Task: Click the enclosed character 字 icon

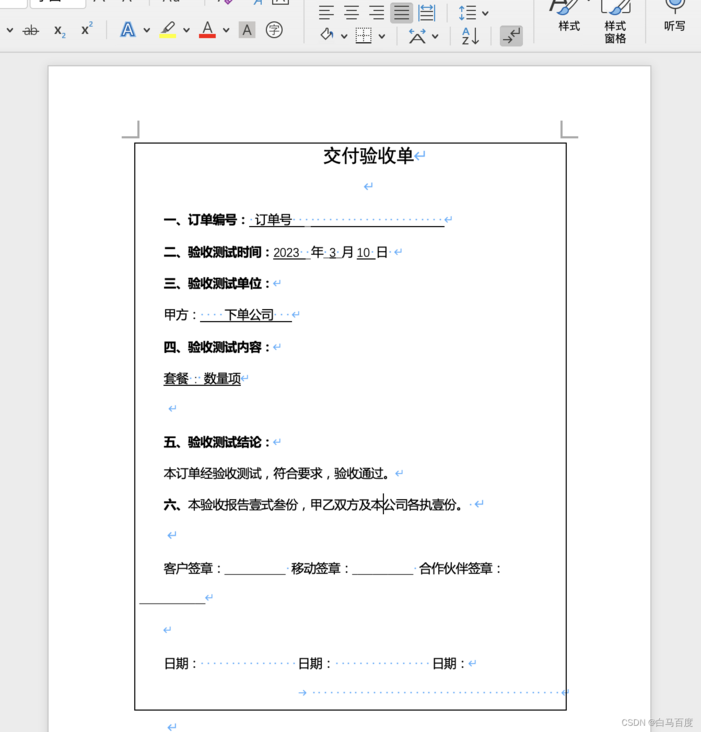Action: tap(274, 30)
